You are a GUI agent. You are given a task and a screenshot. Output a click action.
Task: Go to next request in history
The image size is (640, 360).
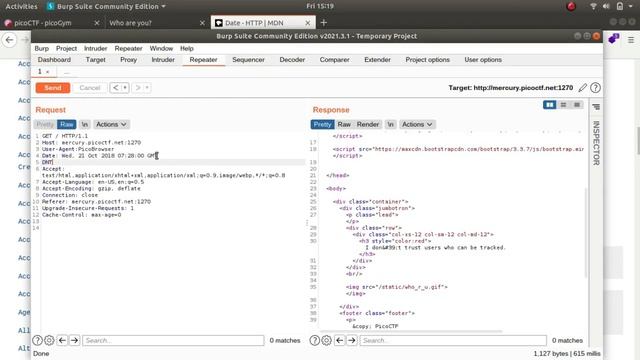coord(138,88)
